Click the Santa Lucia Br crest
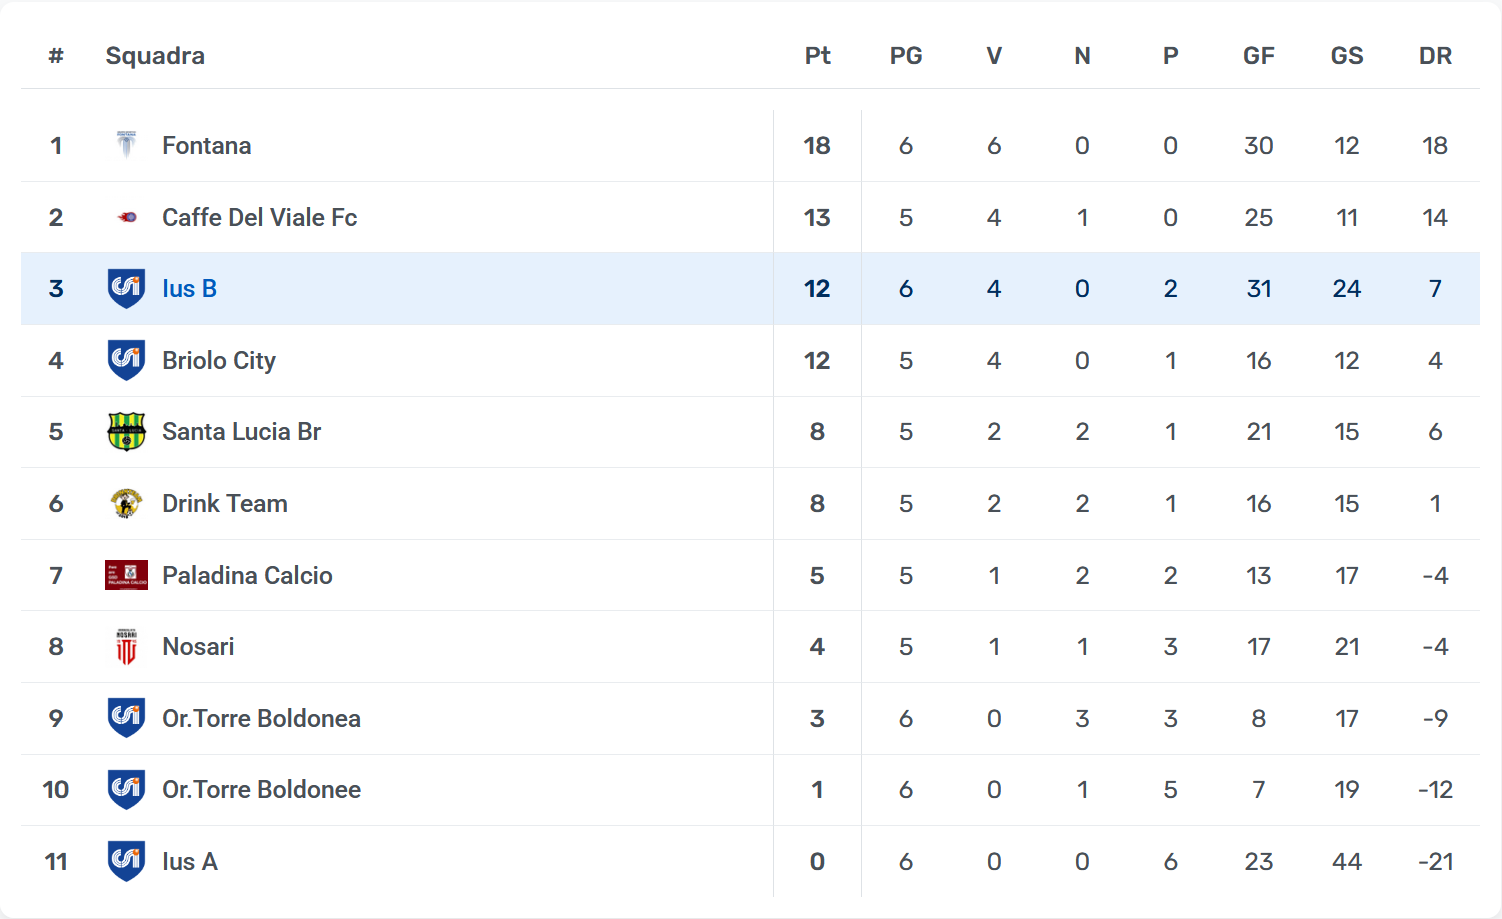This screenshot has width=1502, height=919. click(x=126, y=432)
